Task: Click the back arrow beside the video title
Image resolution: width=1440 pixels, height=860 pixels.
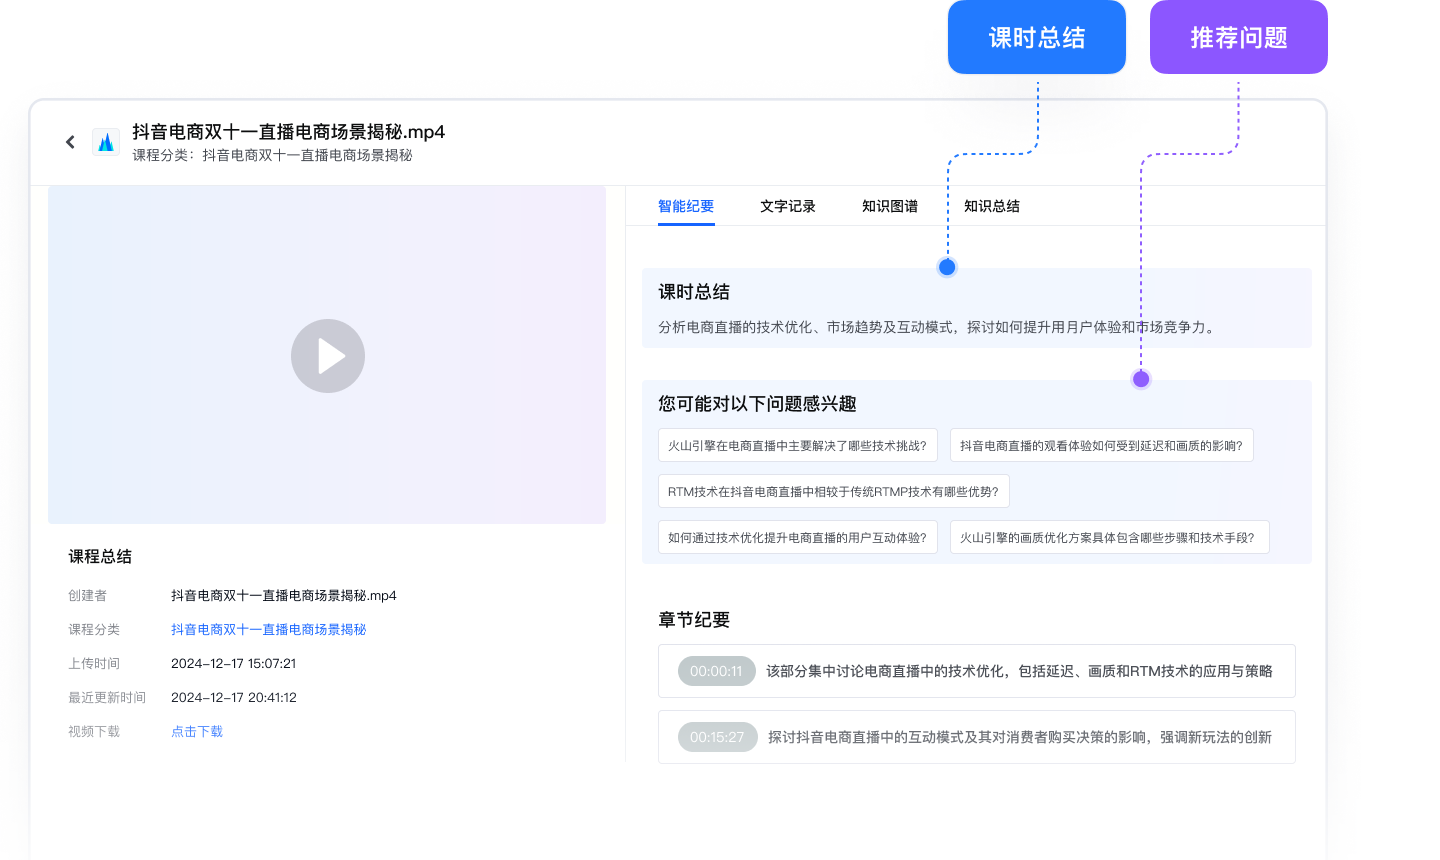Action: [x=70, y=141]
